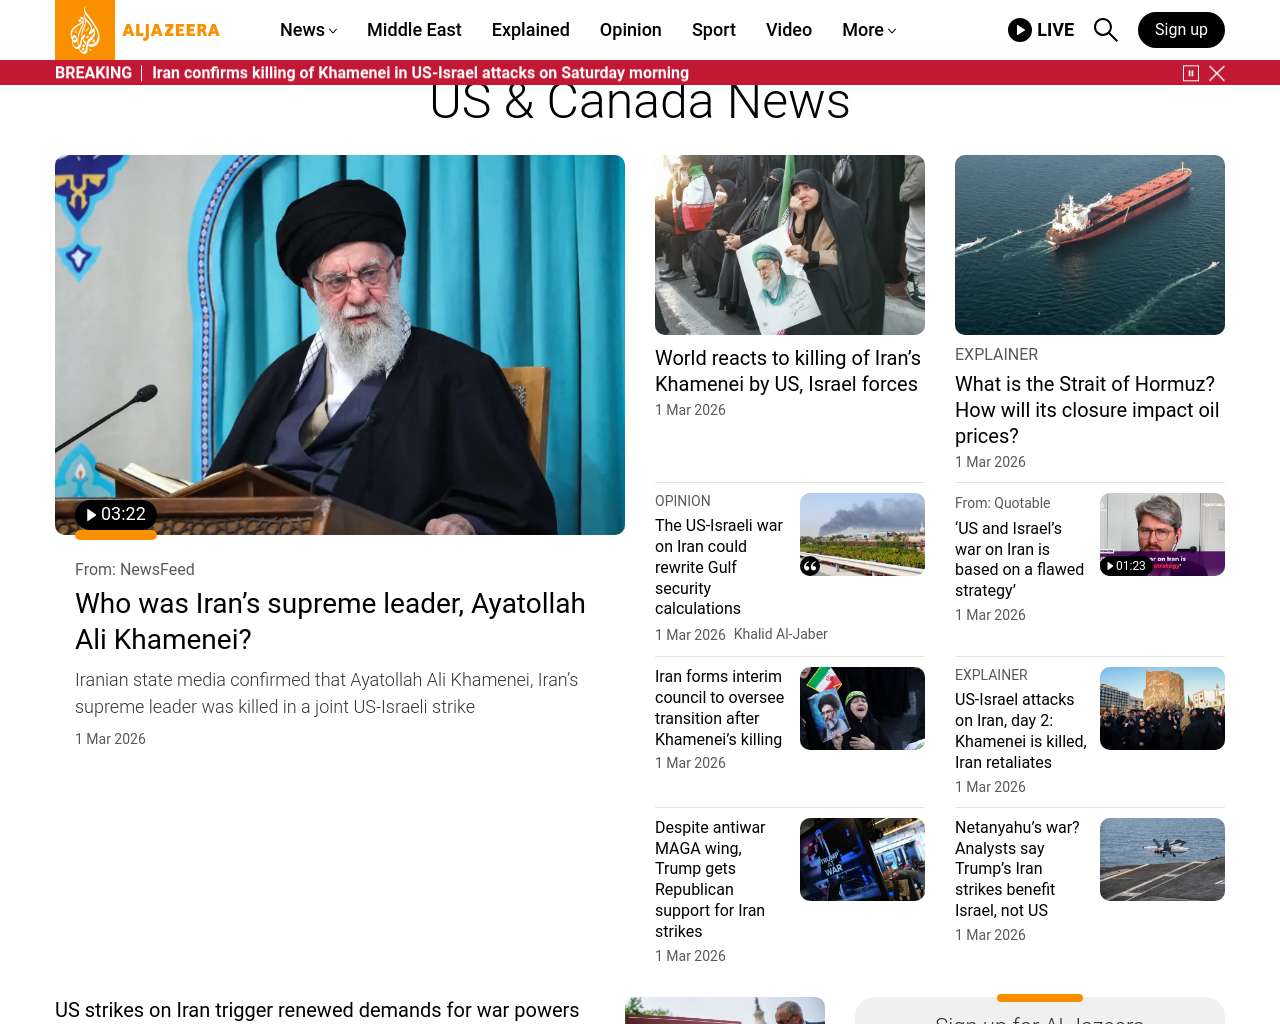Click the MAGA article thumbnail
Screen dimensions: 1280x1024
point(862,859)
